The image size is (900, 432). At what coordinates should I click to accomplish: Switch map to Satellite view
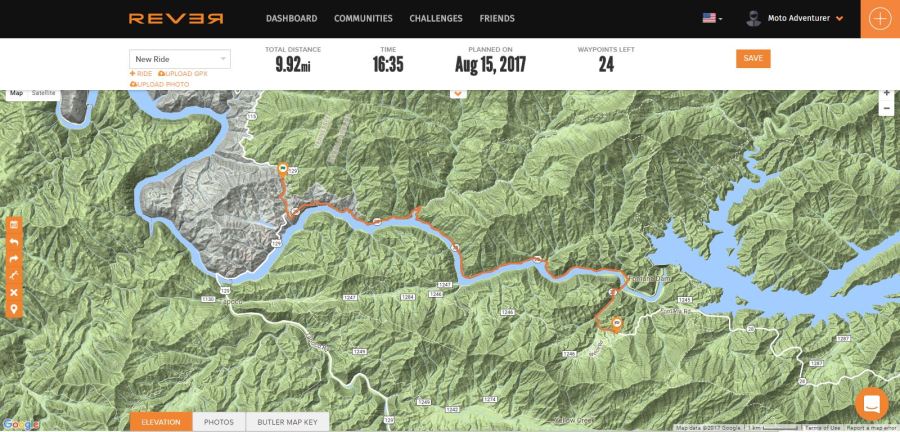coord(44,93)
